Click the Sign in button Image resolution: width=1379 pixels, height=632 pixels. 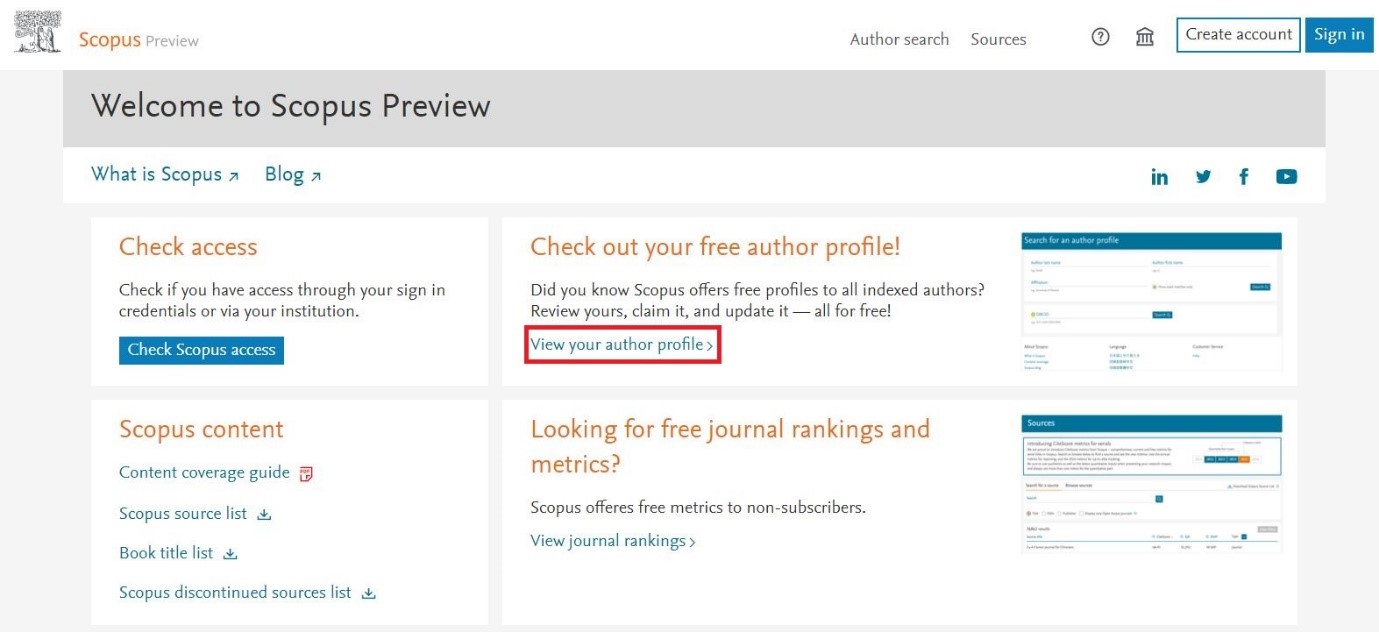1339,35
